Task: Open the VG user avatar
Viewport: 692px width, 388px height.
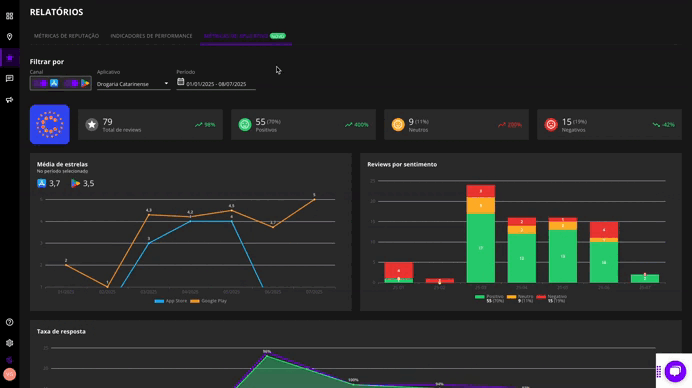Action: click(9, 374)
